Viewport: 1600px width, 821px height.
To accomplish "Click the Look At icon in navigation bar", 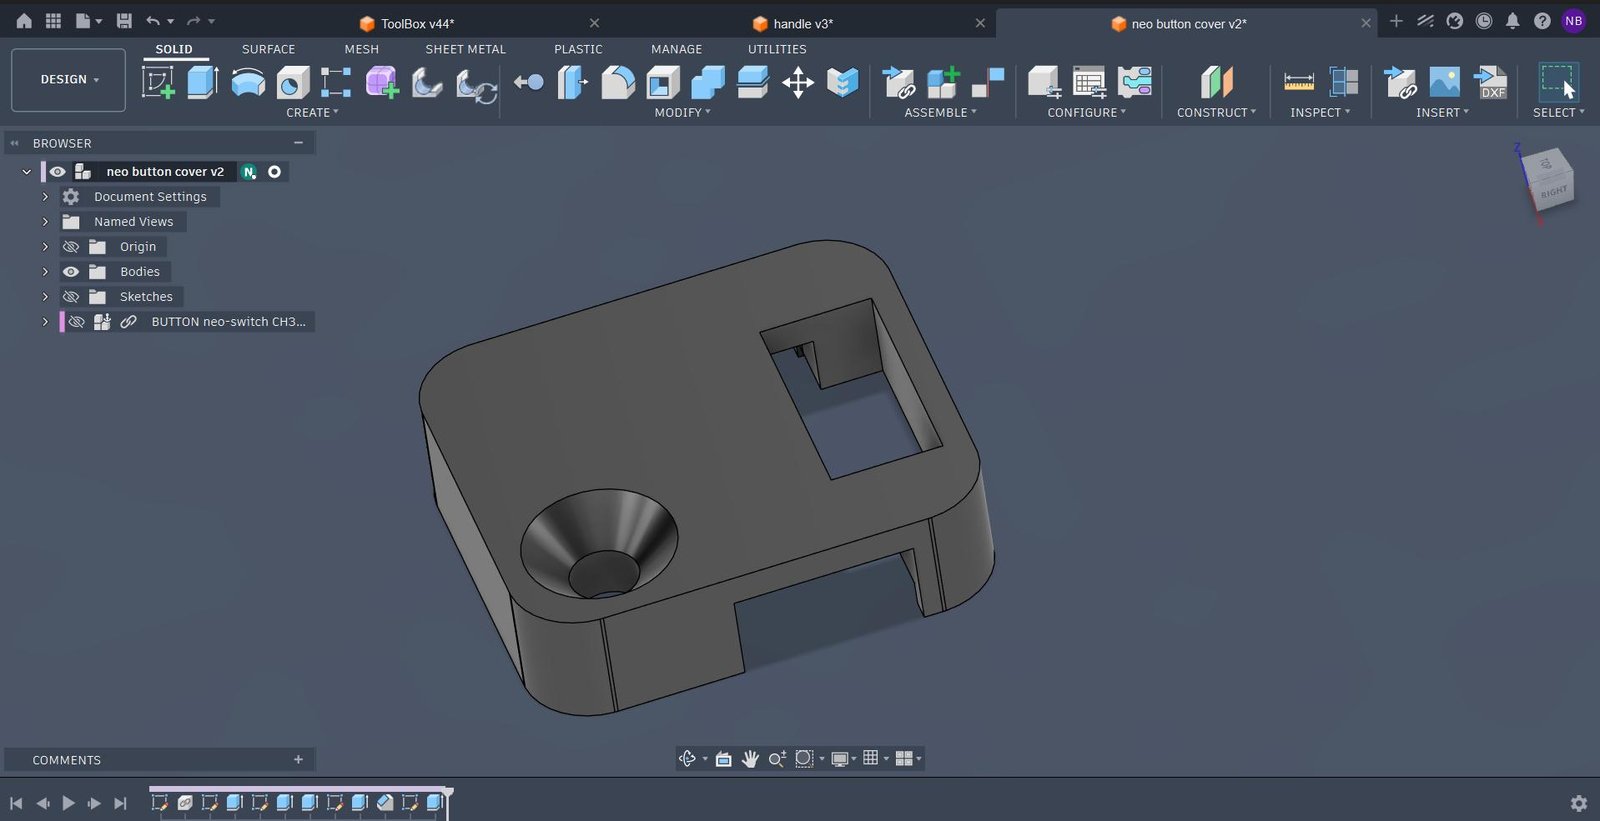I will pos(723,759).
